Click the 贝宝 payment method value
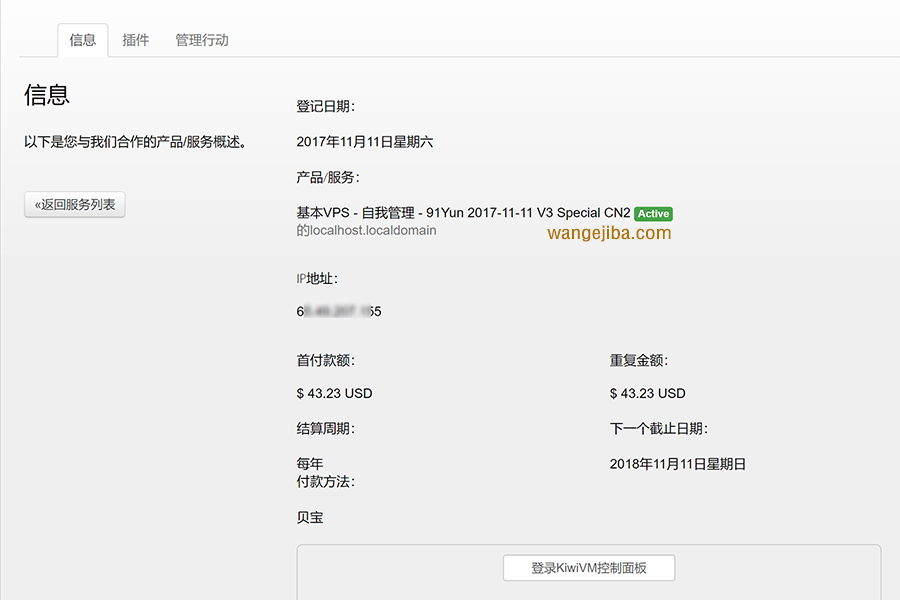The image size is (900, 600). coord(310,518)
